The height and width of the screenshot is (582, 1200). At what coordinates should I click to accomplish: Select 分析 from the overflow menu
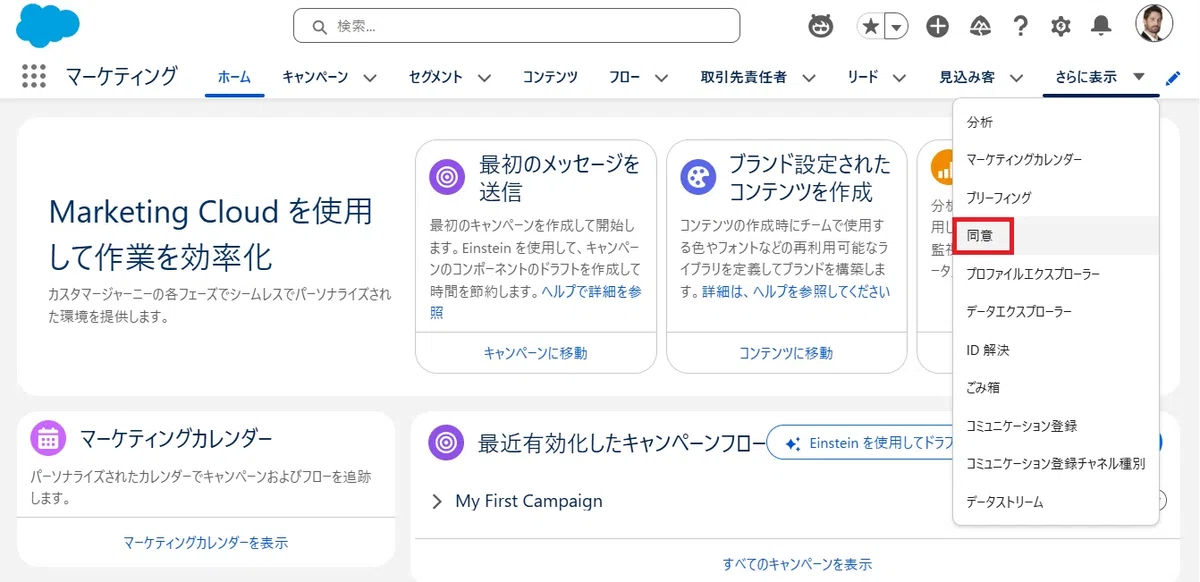coord(1056,122)
